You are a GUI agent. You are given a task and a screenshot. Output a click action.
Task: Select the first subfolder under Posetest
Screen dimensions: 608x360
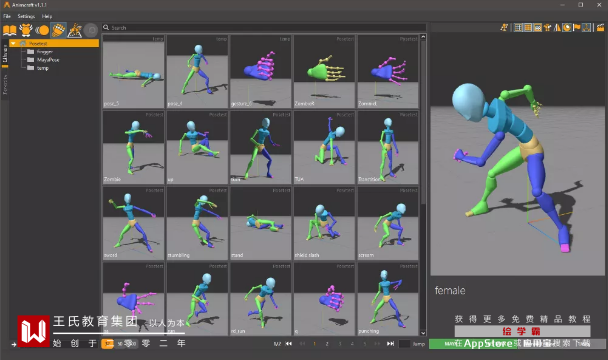[x=45, y=52]
